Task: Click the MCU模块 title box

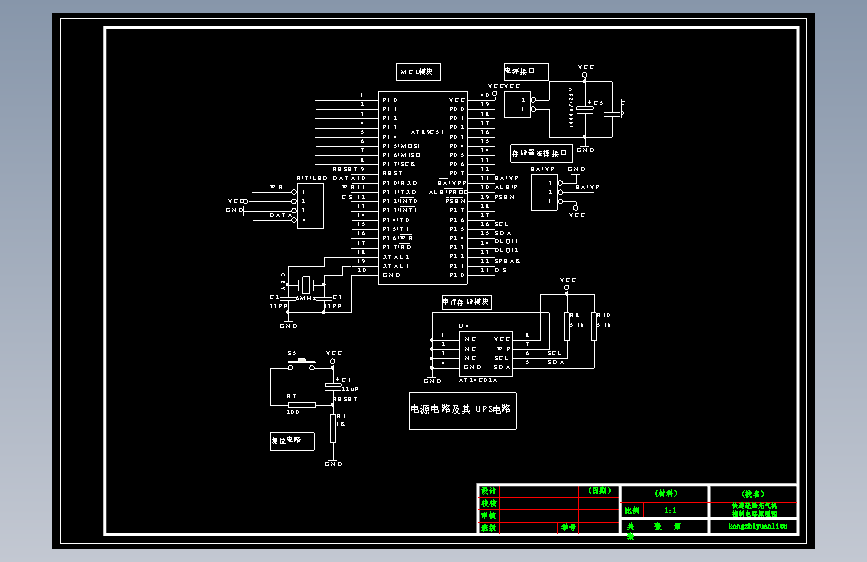Action: point(419,72)
